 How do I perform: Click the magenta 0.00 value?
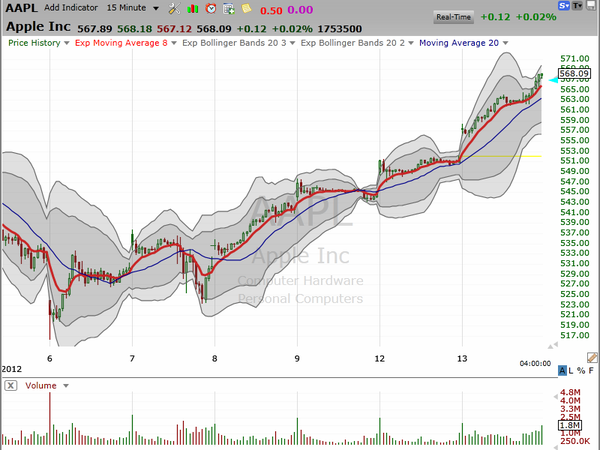pyautogui.click(x=300, y=10)
